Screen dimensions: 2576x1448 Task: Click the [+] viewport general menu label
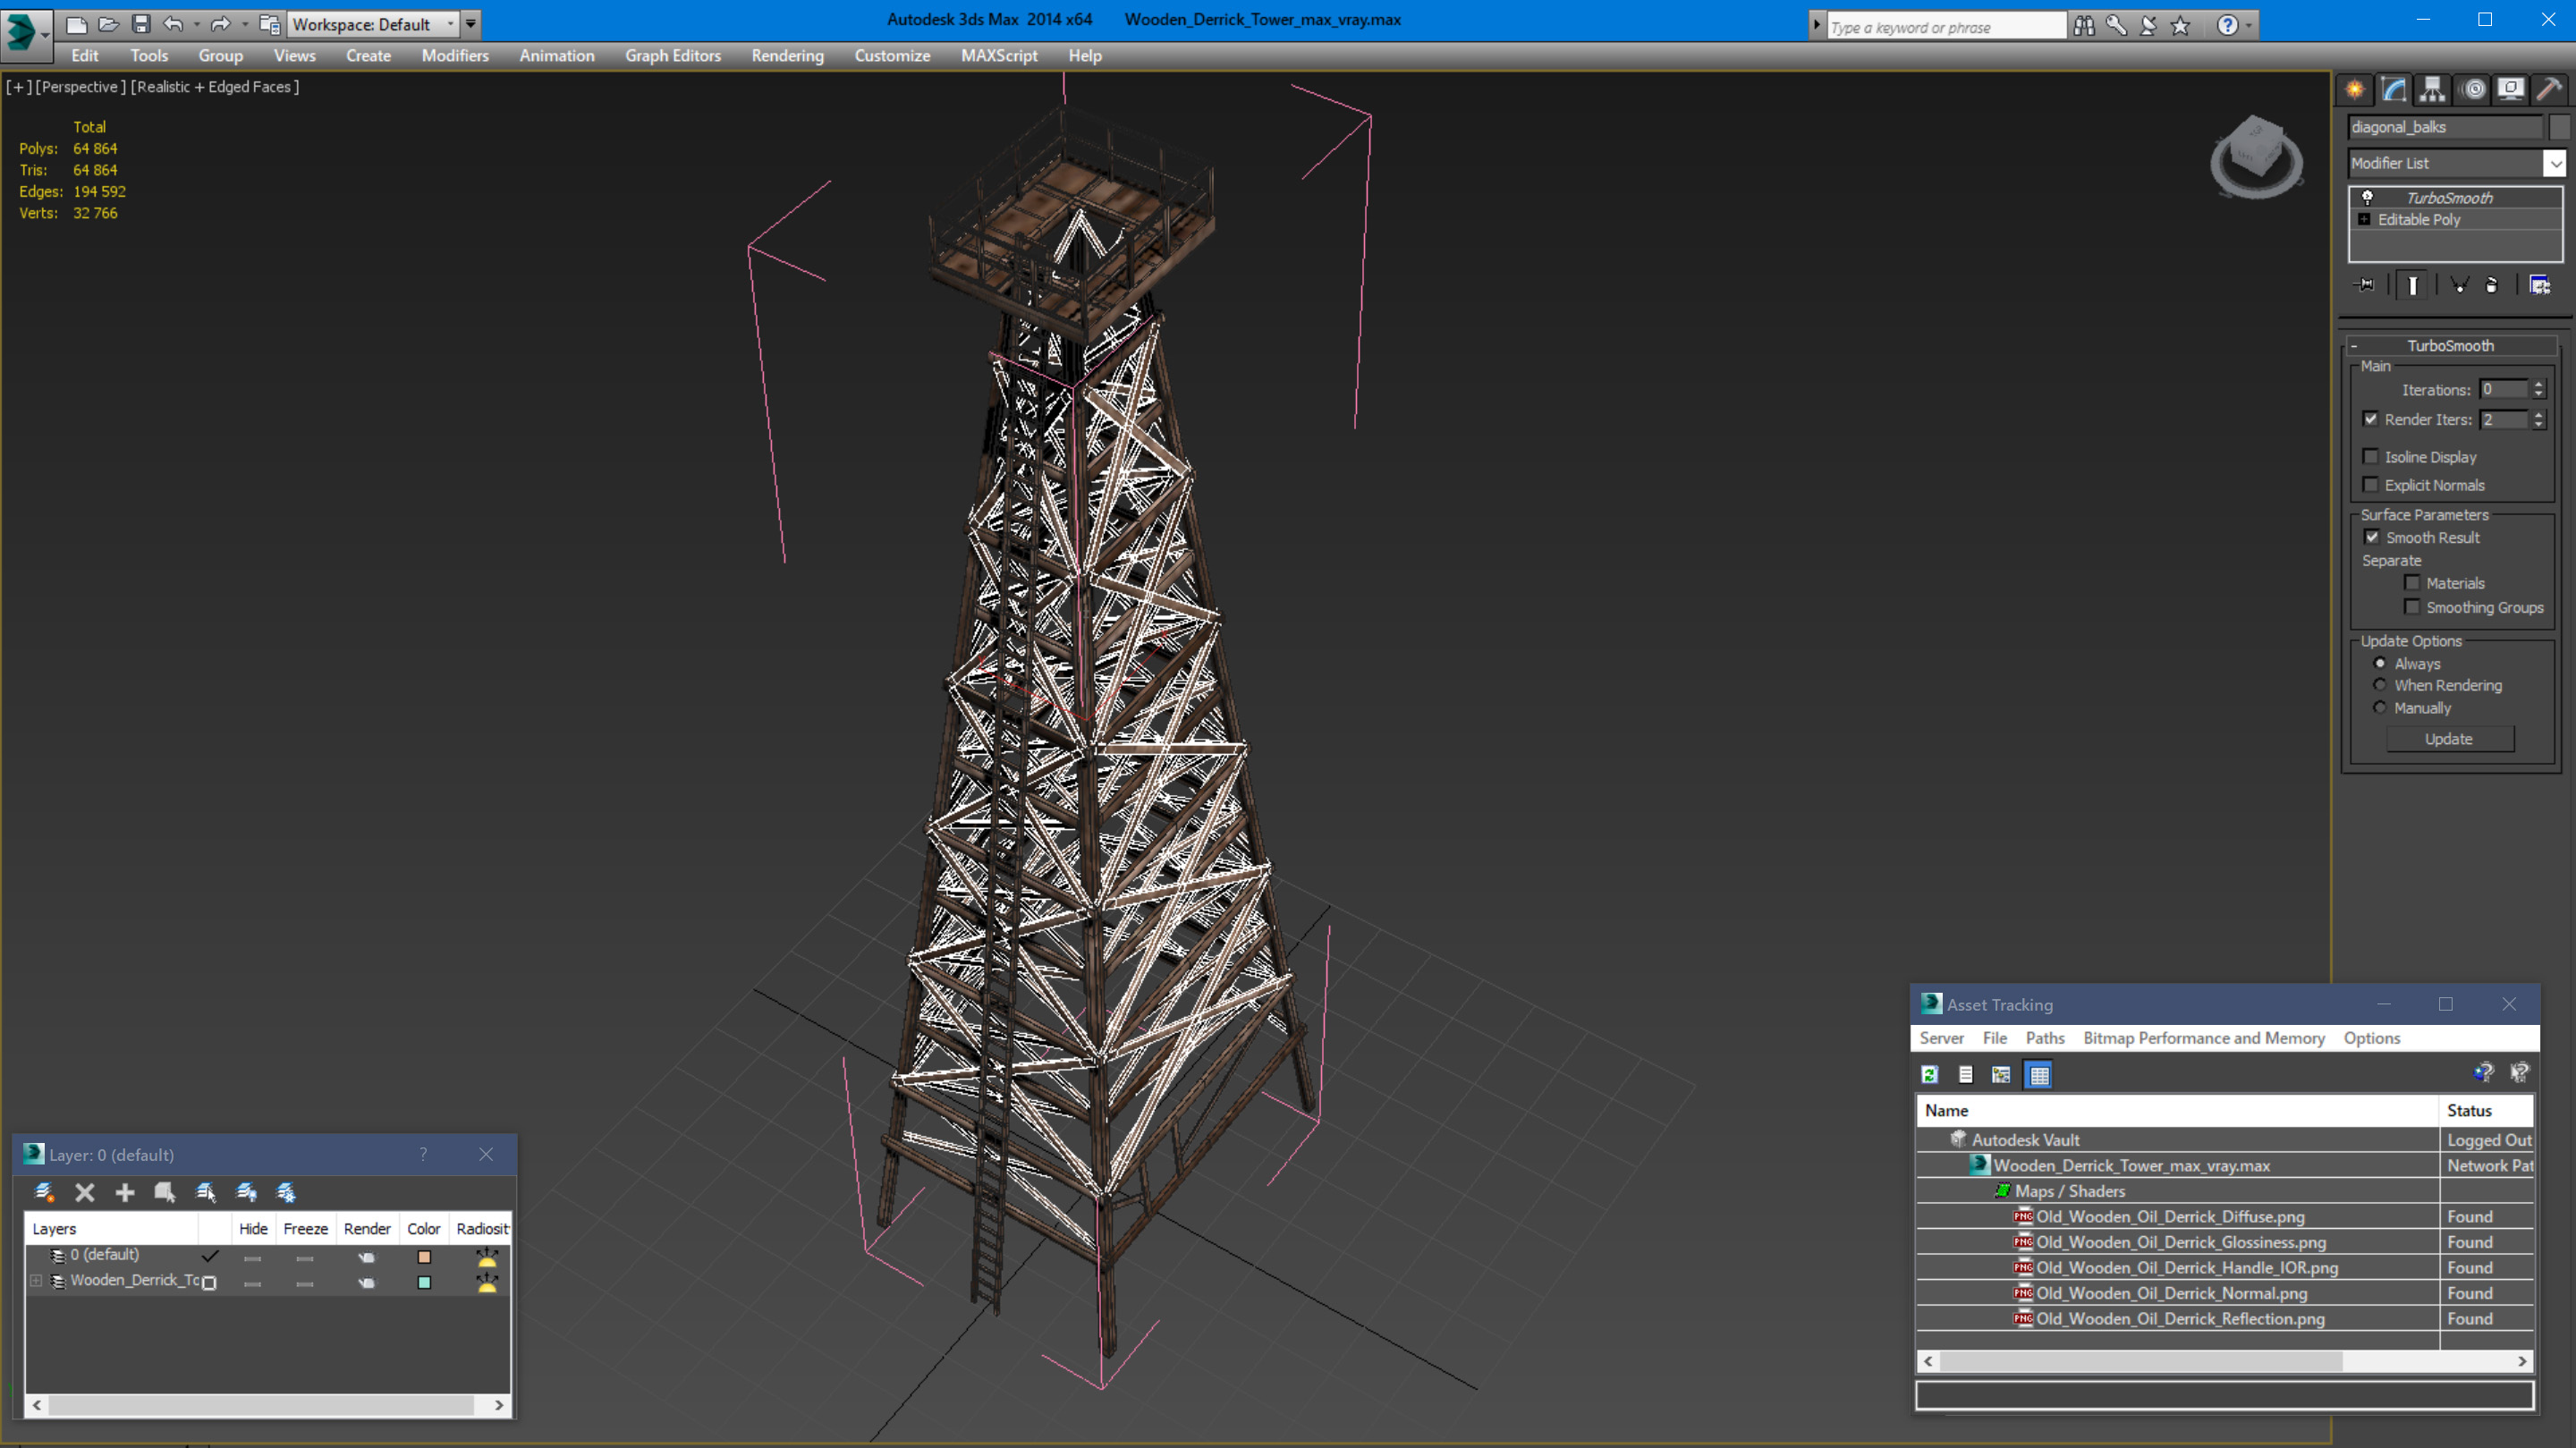pyautogui.click(x=19, y=87)
